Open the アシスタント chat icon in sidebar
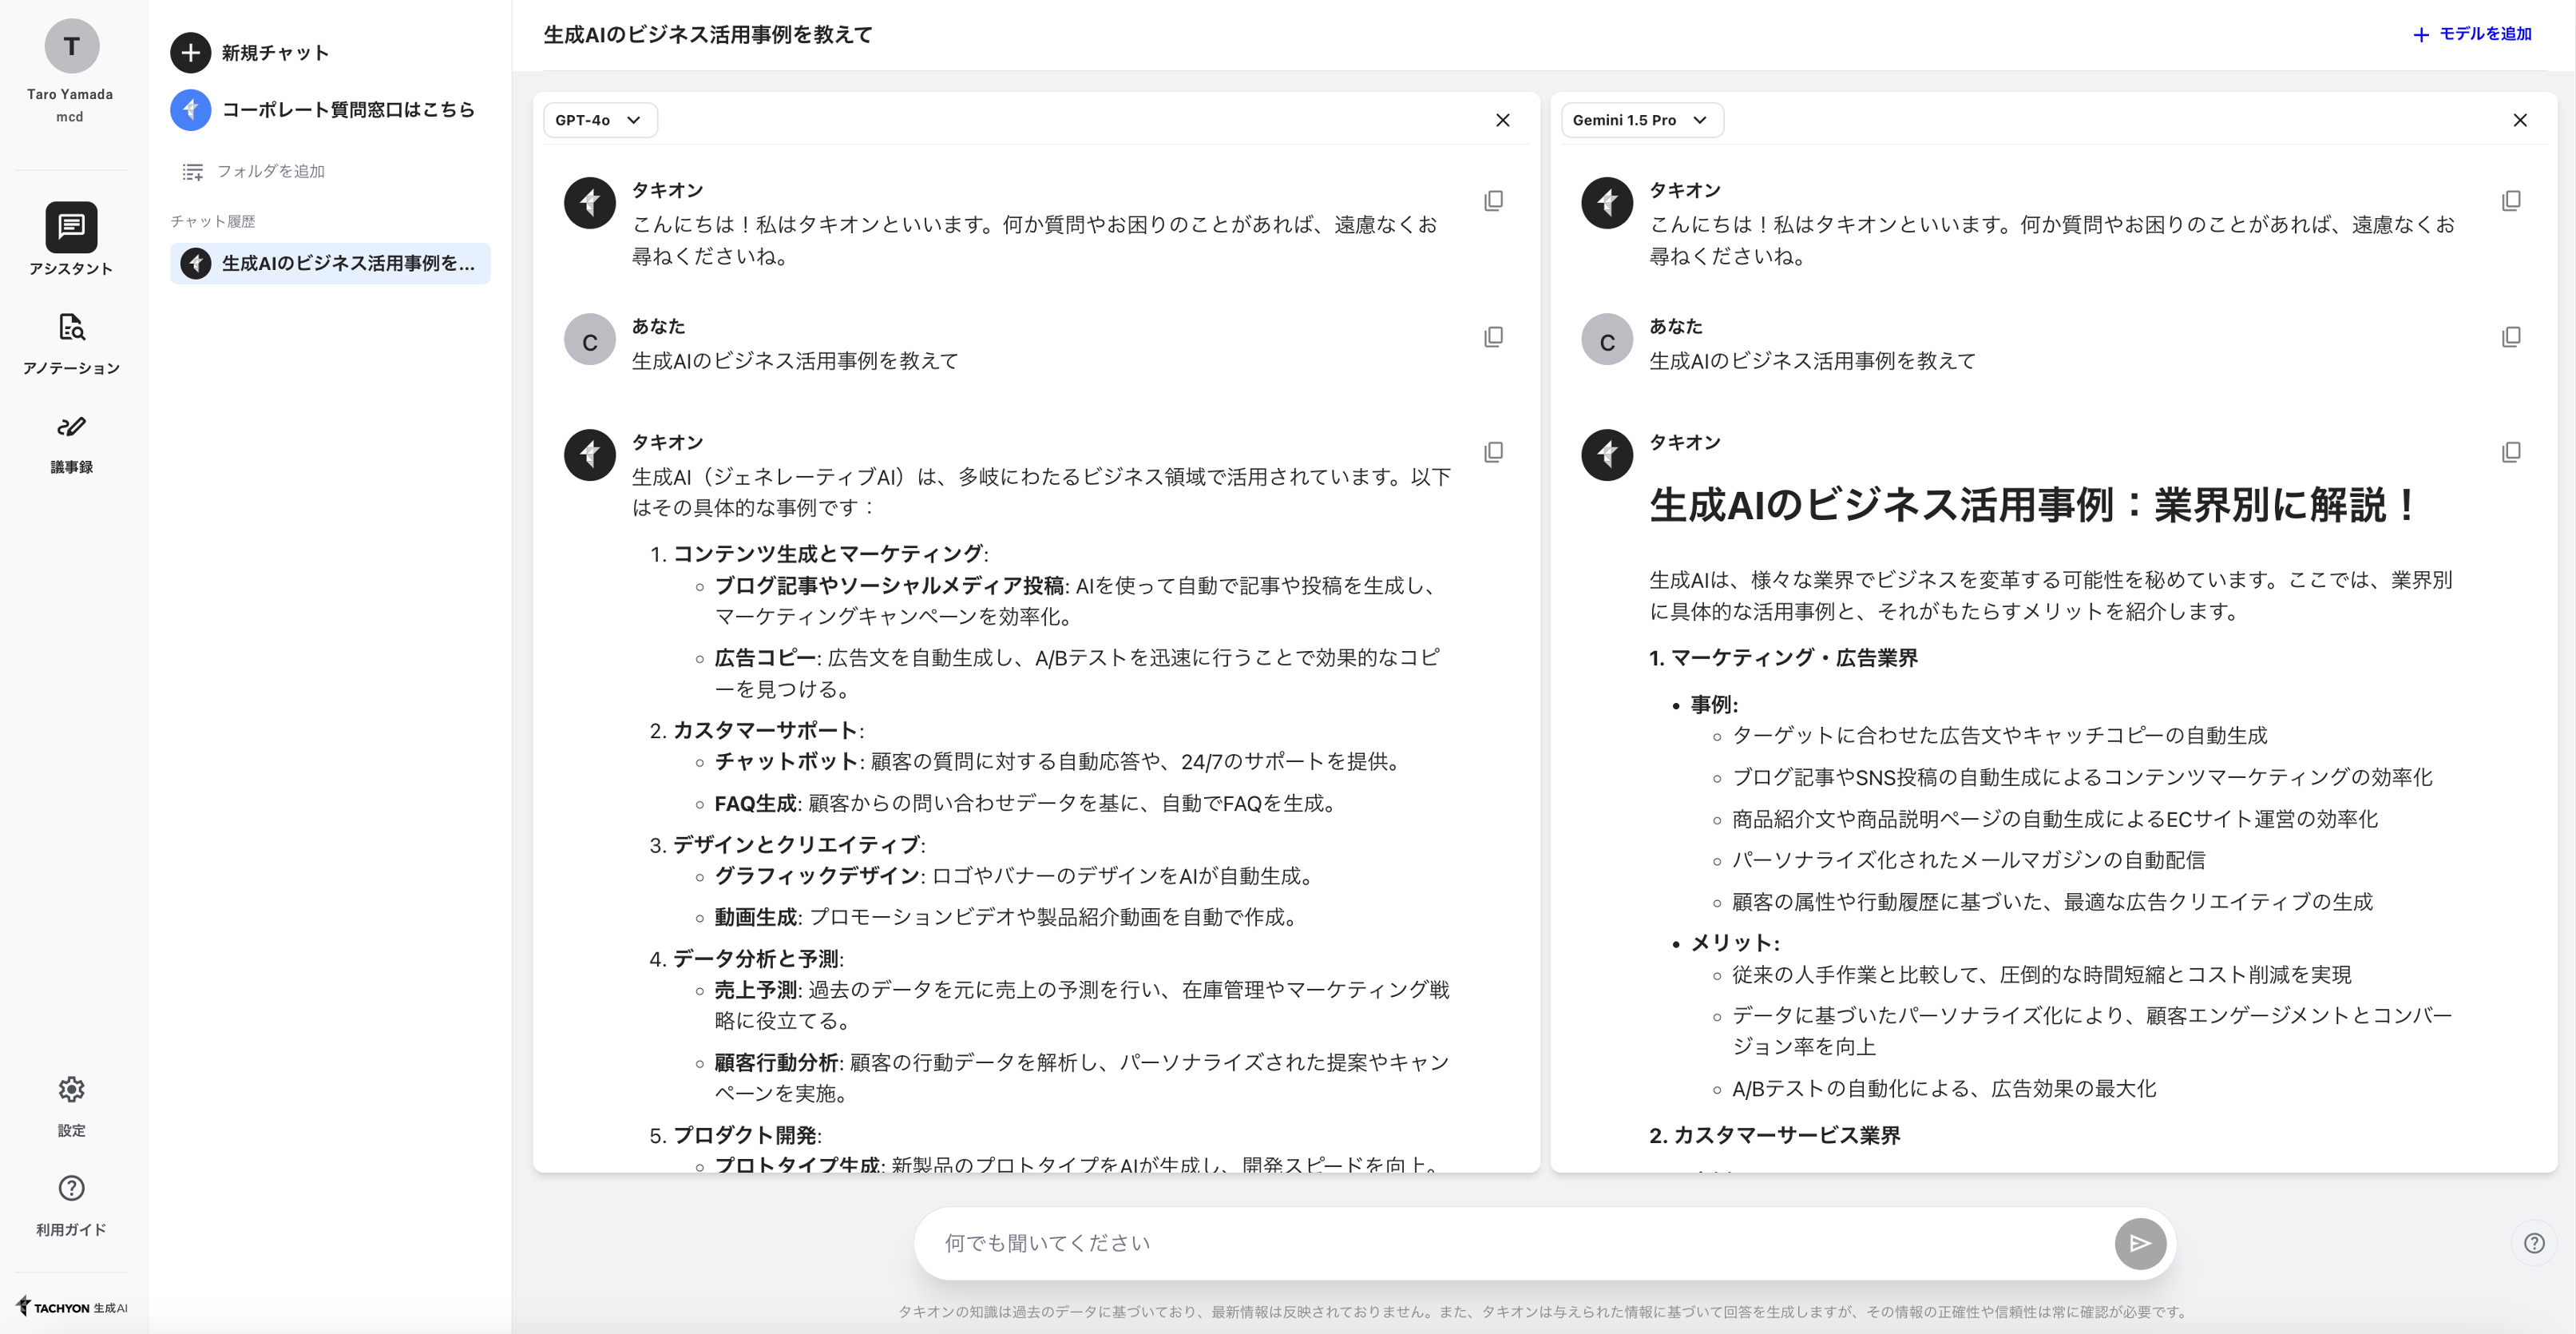Screen dimensions: 2576x1334 71,227
